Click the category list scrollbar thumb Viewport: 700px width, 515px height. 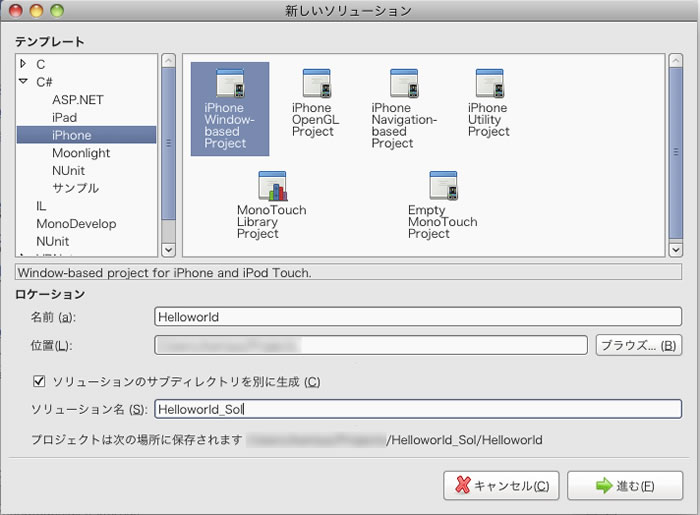tap(168, 143)
